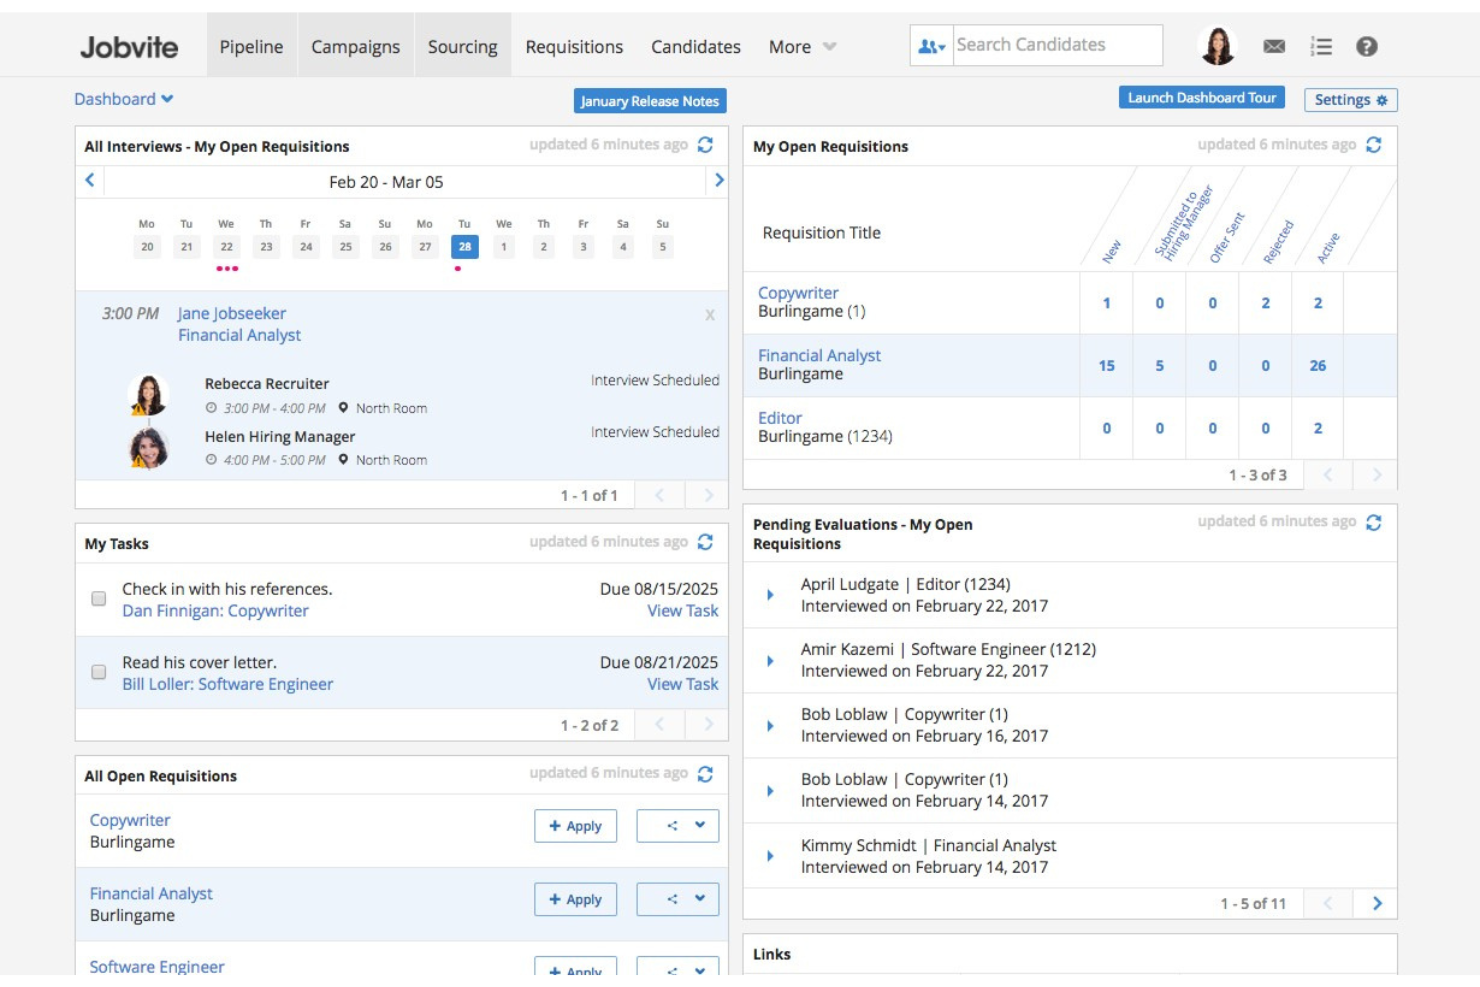Image resolution: width=1480 pixels, height=987 pixels.
Task: Open the Financial Analyst requisition link
Action: point(819,356)
